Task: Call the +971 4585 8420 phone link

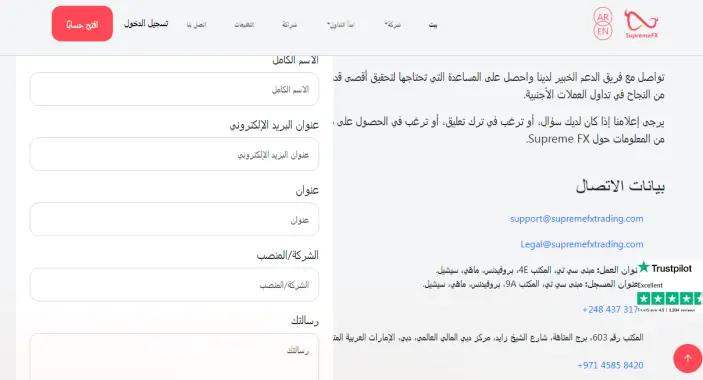Action: click(x=610, y=365)
